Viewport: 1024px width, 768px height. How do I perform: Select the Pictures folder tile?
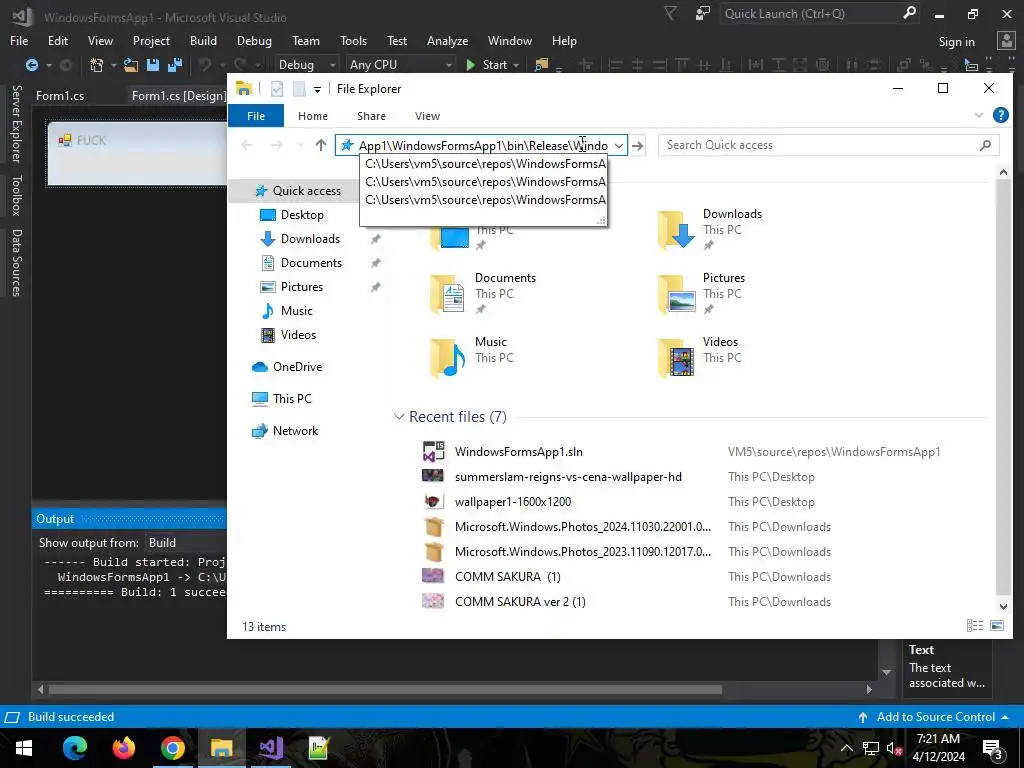point(701,293)
